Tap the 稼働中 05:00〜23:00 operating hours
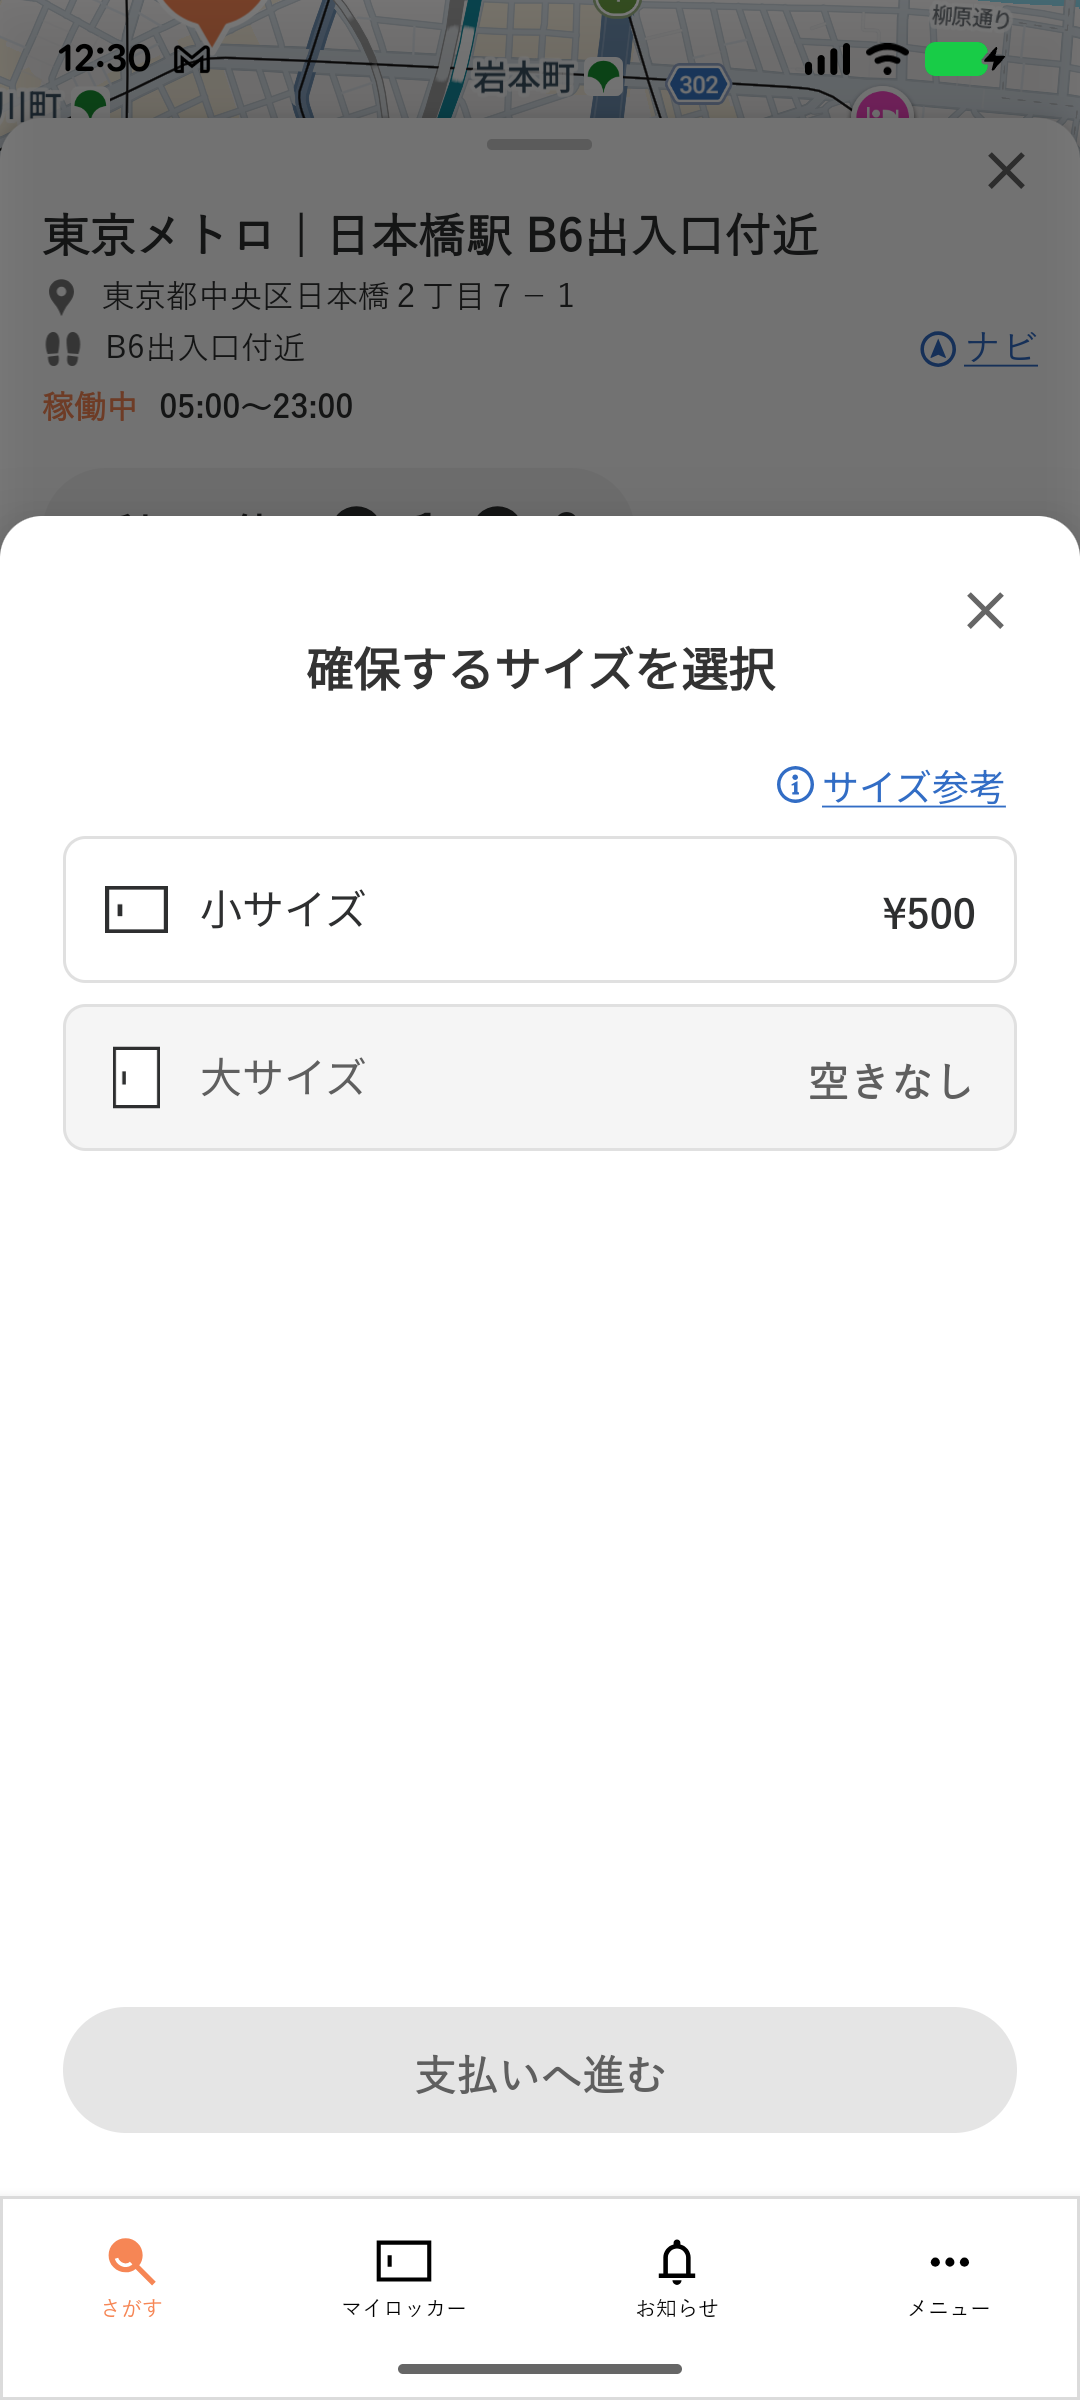The width and height of the screenshot is (1080, 2400). pos(198,406)
